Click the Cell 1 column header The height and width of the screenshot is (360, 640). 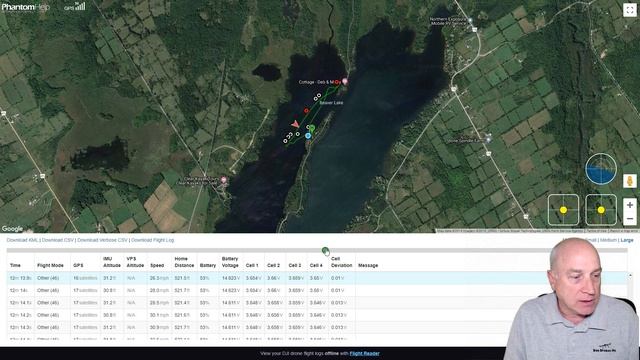252,265
